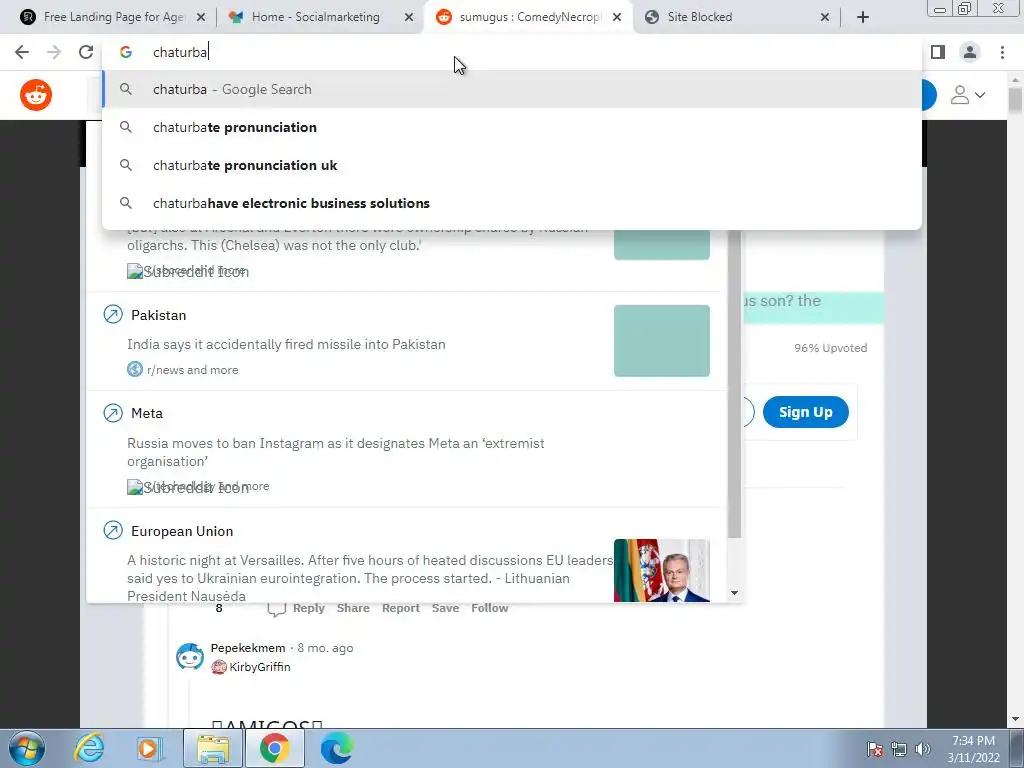Click the trending list scroll down arrow
Viewport: 1024px width, 768px height.
click(735, 593)
